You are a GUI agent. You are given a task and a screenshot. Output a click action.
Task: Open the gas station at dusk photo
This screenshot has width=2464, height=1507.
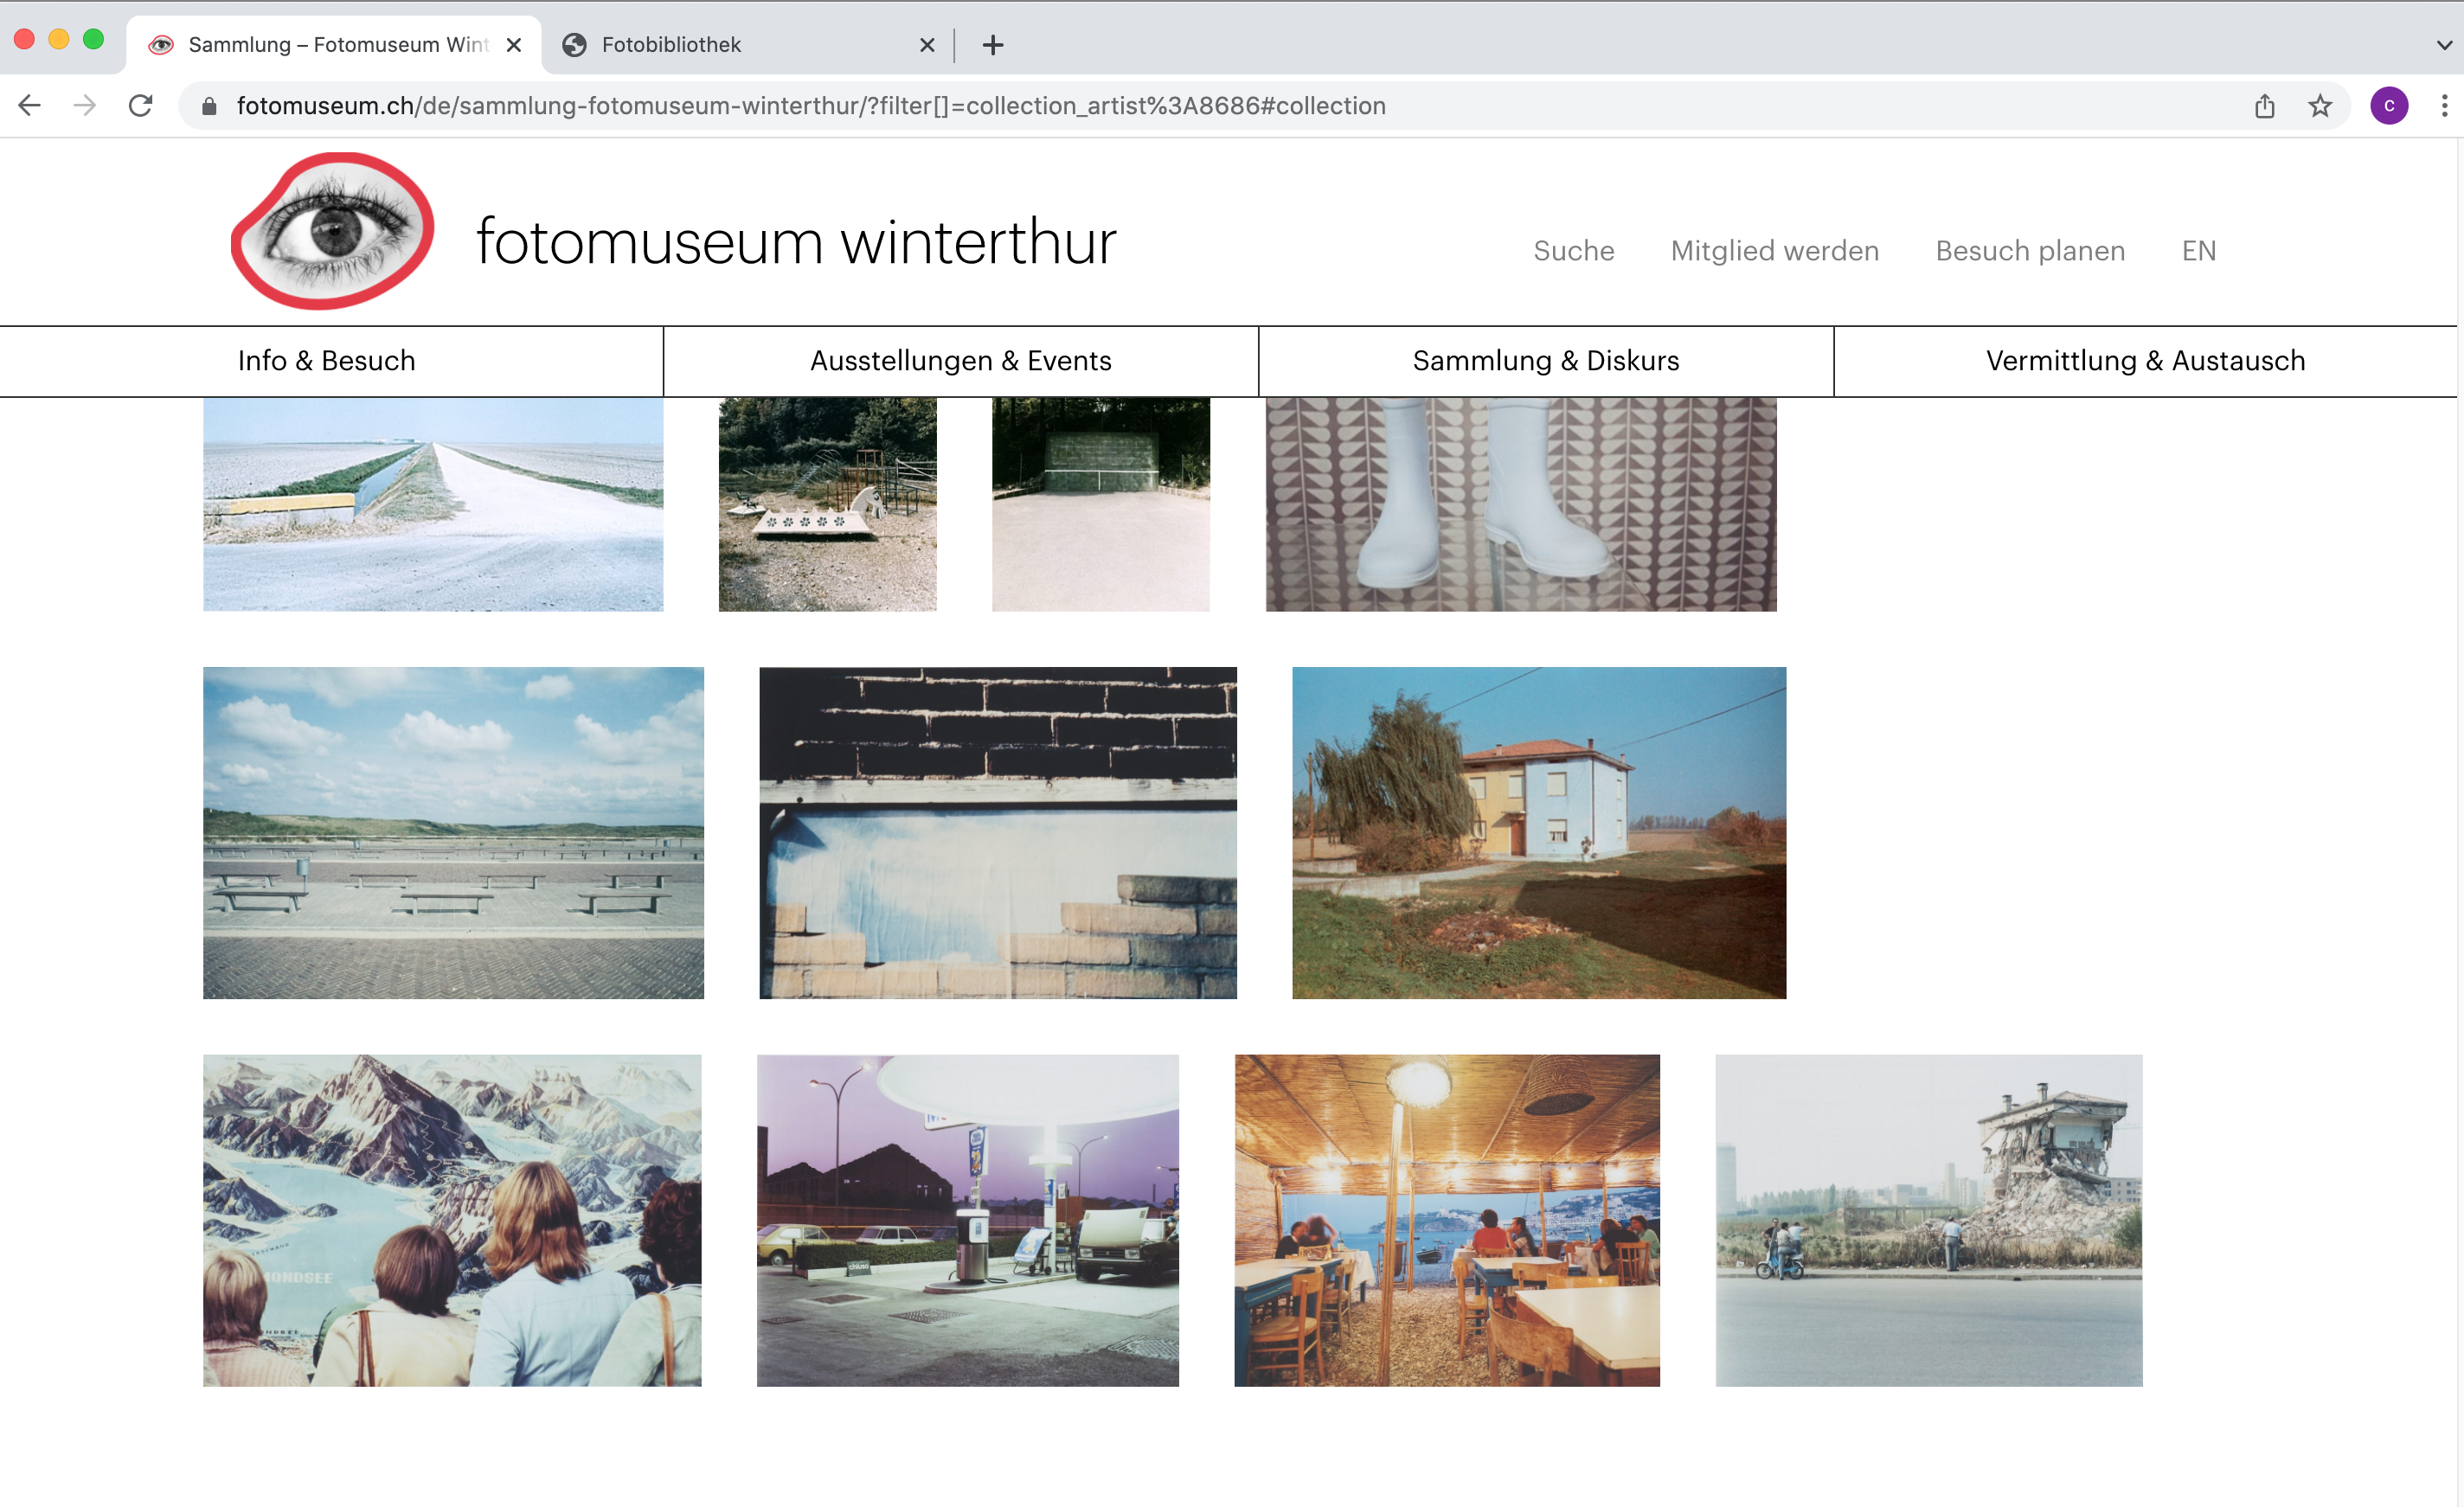967,1220
